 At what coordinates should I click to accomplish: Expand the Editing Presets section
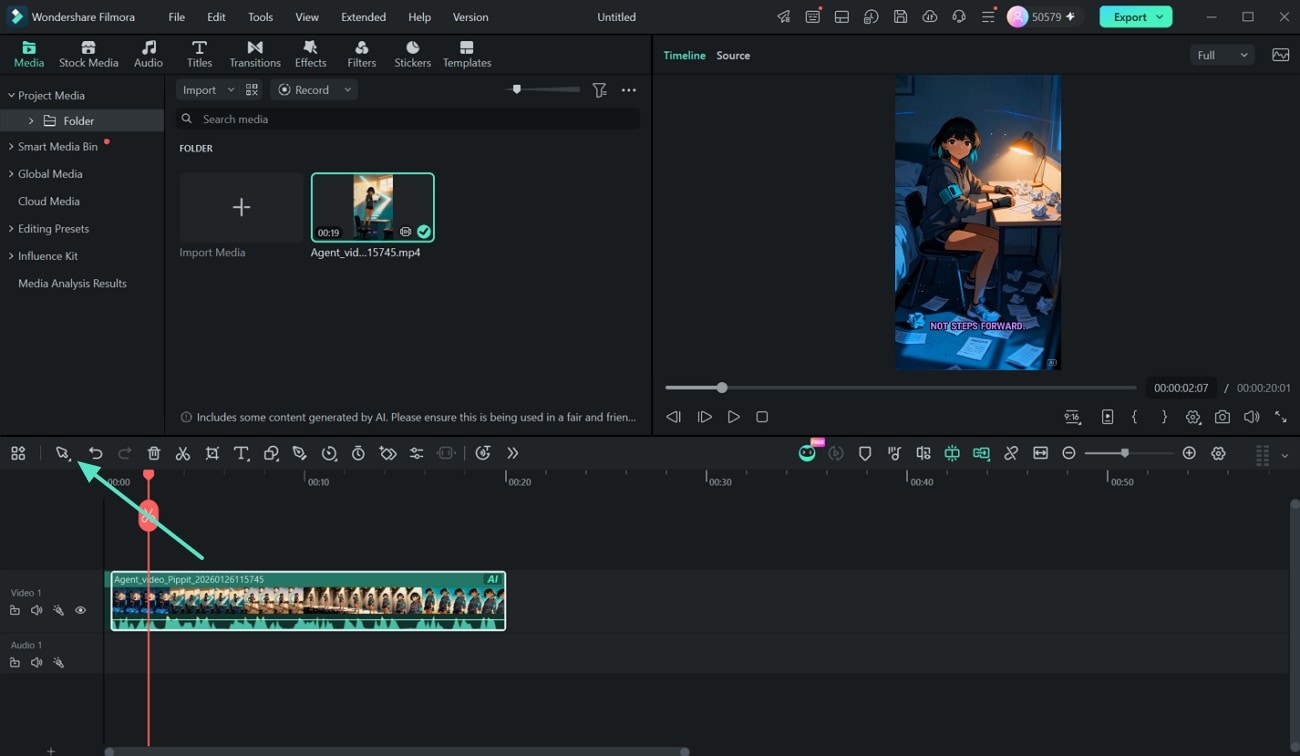pos(11,229)
